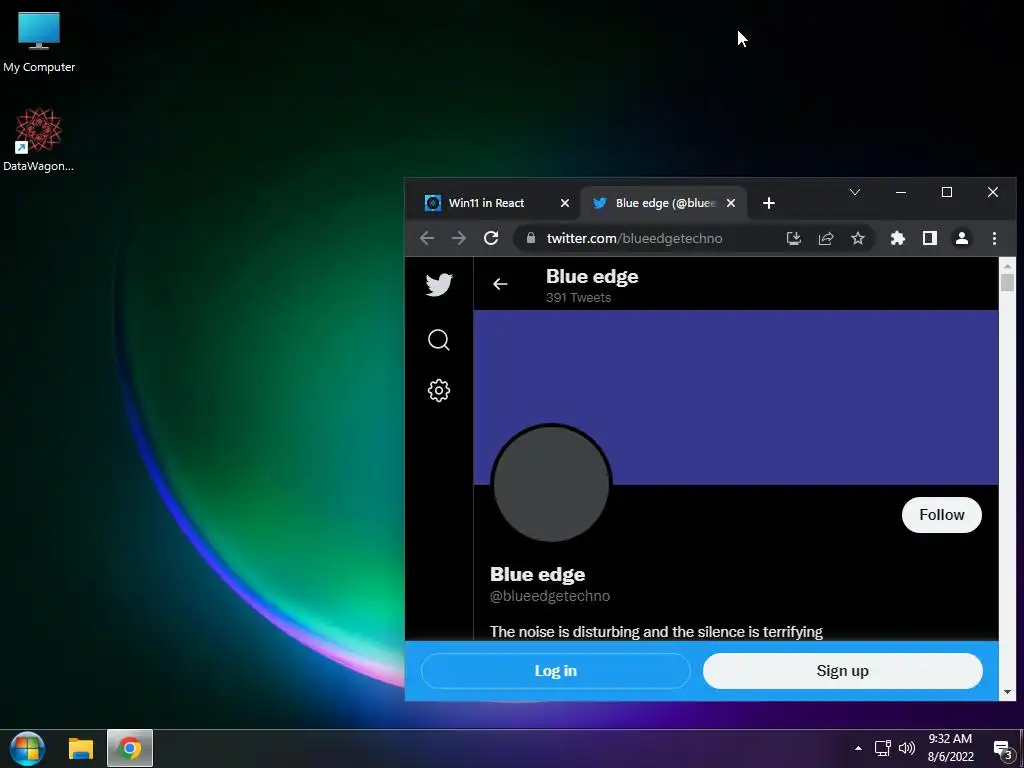Screen dimensions: 1024x768
Task: Click the page scrollbar up arrow
Action: (x=1007, y=266)
